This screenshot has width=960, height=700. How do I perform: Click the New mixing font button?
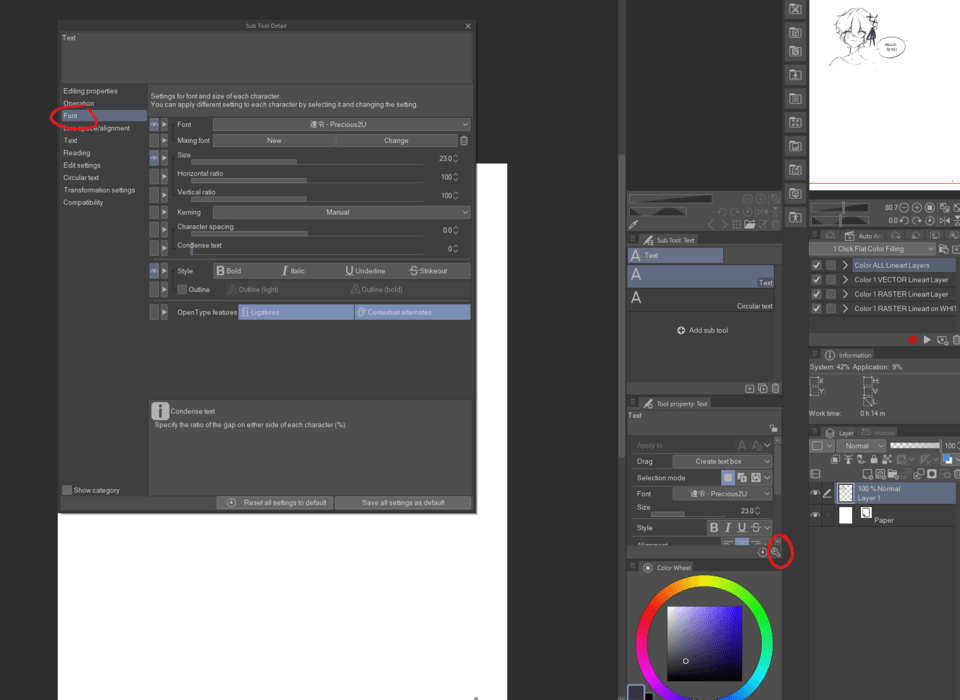point(274,141)
